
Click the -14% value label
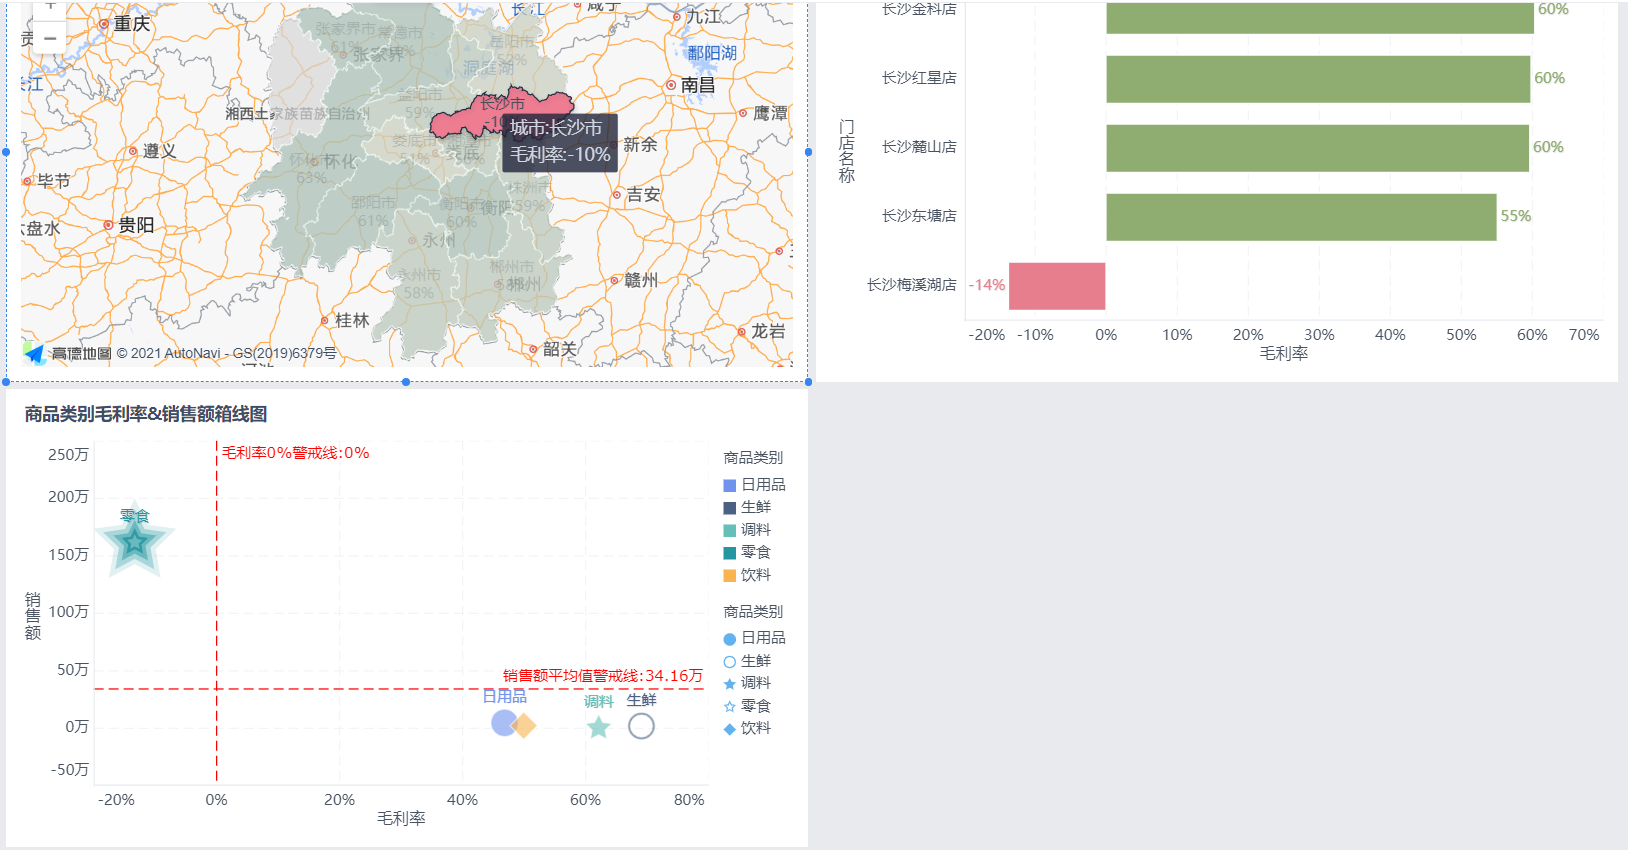[x=987, y=286]
